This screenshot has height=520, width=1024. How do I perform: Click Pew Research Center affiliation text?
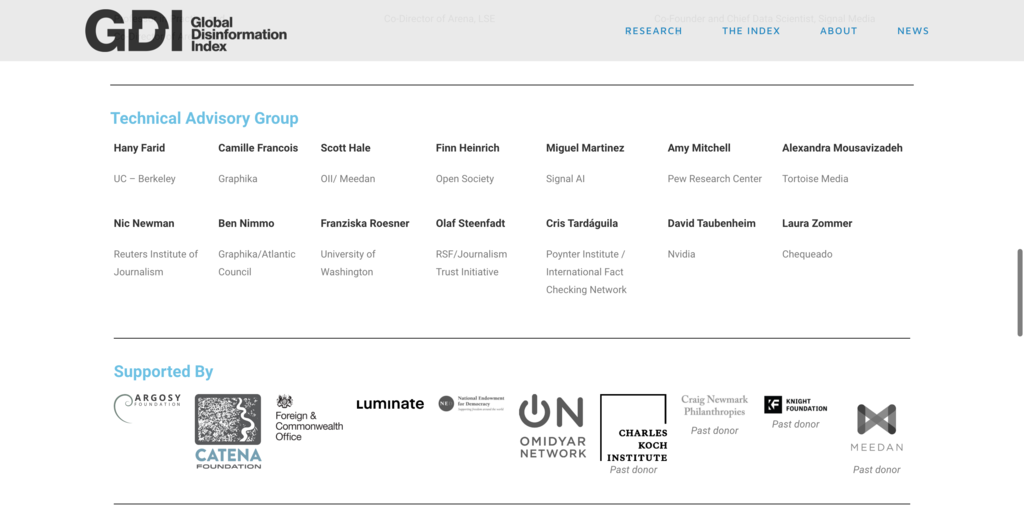pos(714,178)
